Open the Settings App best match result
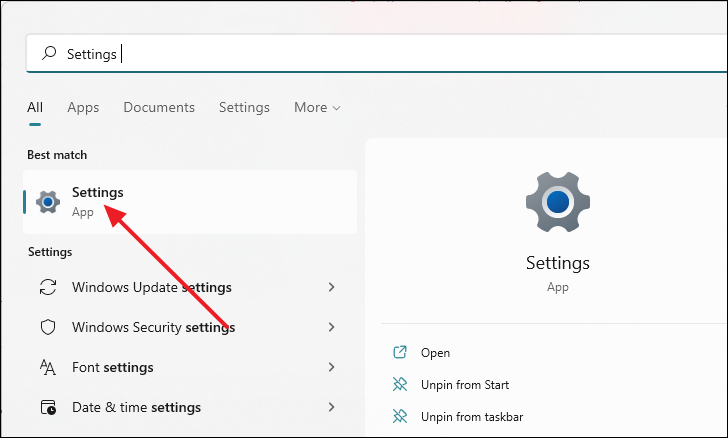The height and width of the screenshot is (438, 728). [190, 202]
